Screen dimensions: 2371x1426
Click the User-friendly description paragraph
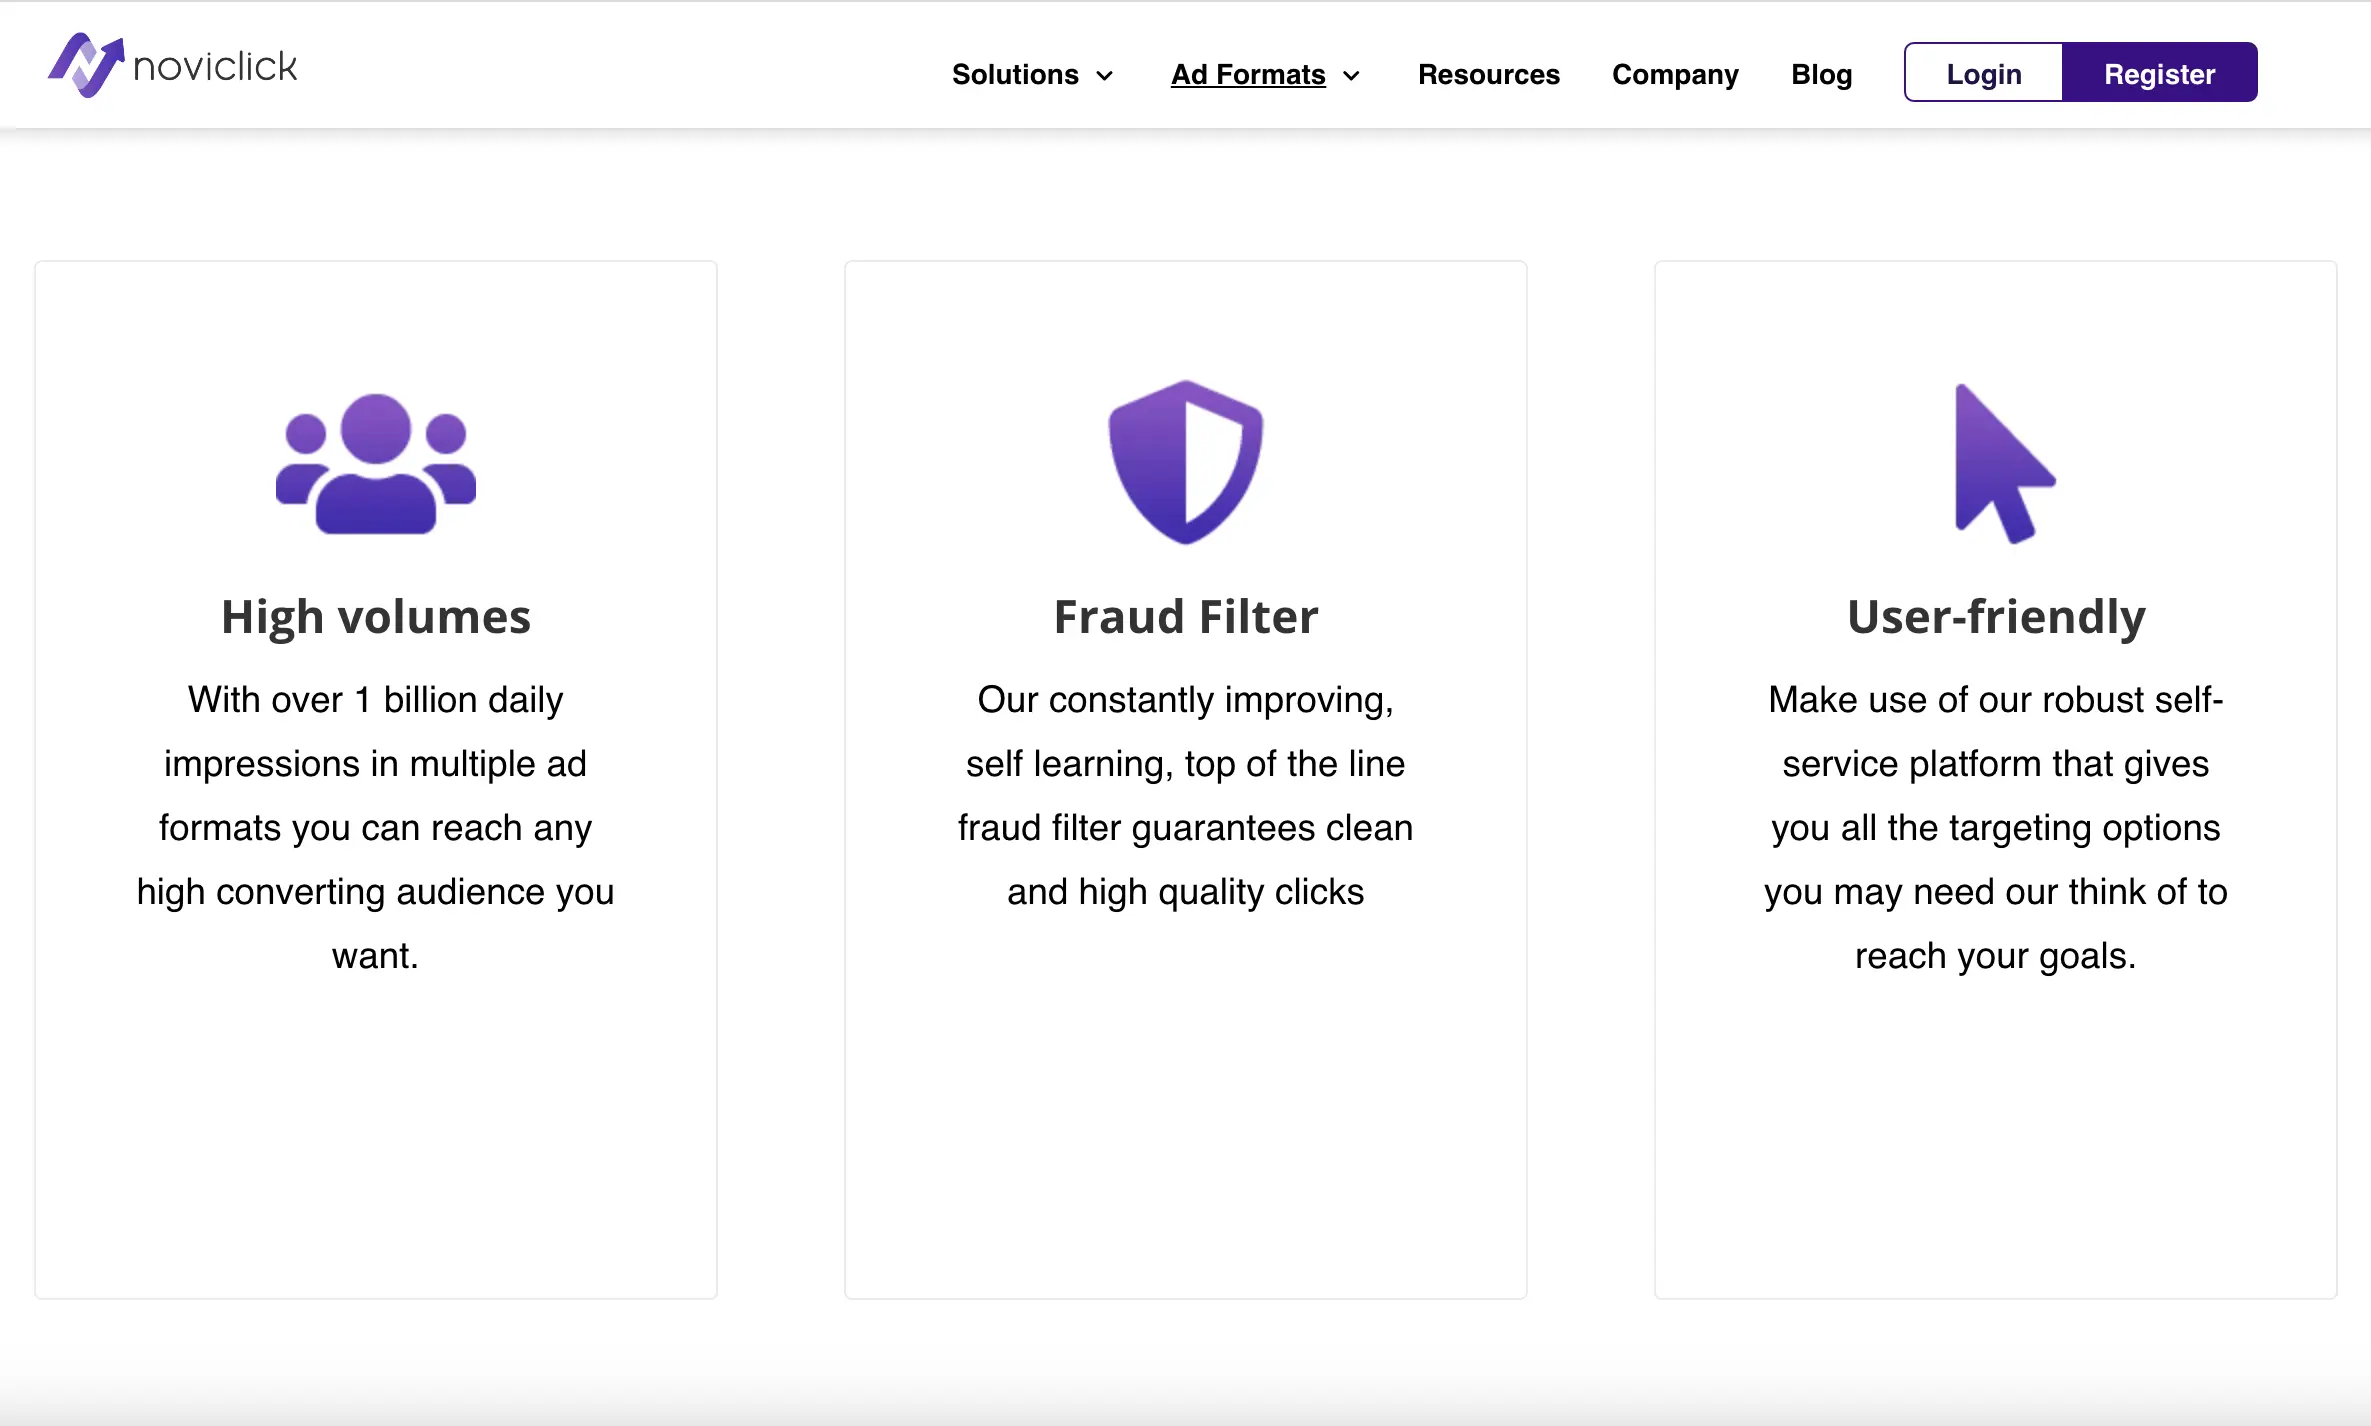[1996, 827]
